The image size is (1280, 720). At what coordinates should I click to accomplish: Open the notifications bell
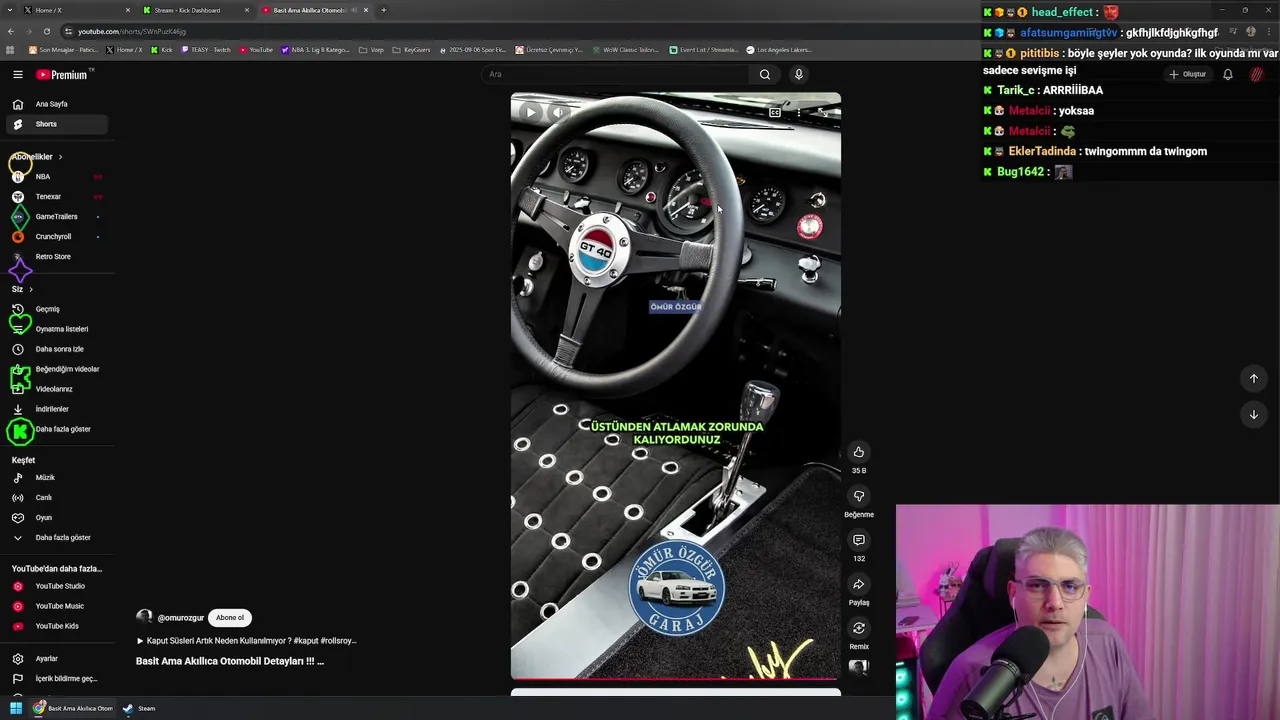(x=1228, y=74)
